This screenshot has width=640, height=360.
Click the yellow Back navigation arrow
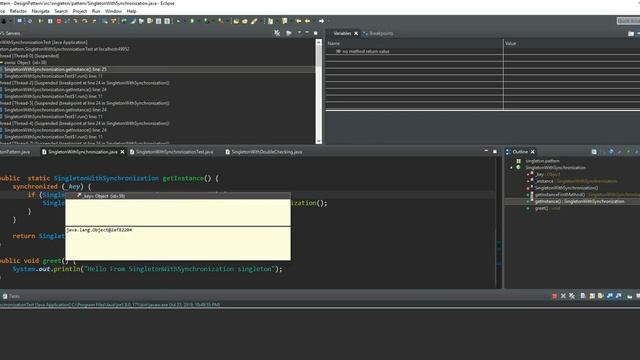pyautogui.click(x=307, y=21)
